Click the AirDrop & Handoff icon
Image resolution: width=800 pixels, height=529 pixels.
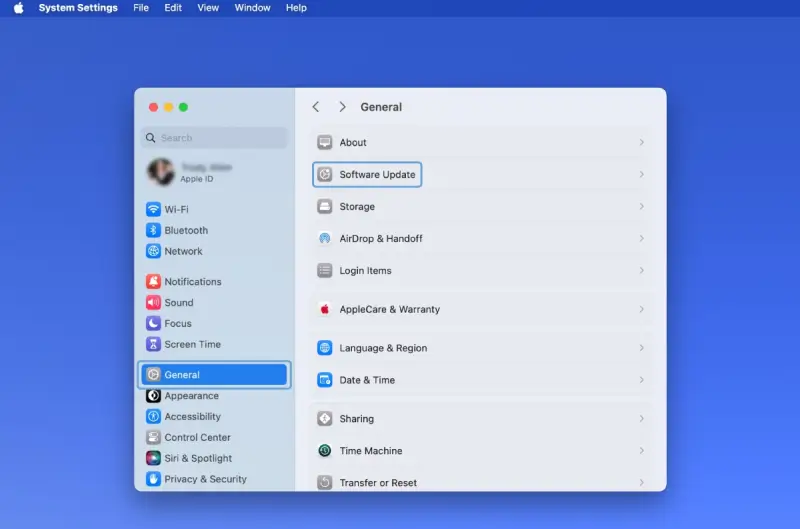(x=324, y=238)
